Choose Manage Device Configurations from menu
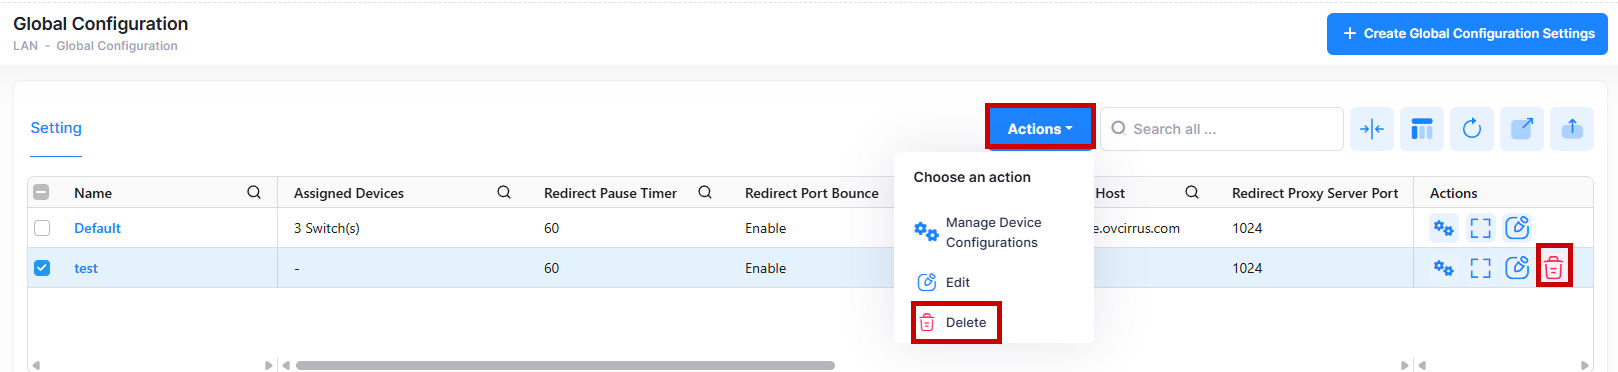Screen dimensions: 1618x372 coord(994,232)
